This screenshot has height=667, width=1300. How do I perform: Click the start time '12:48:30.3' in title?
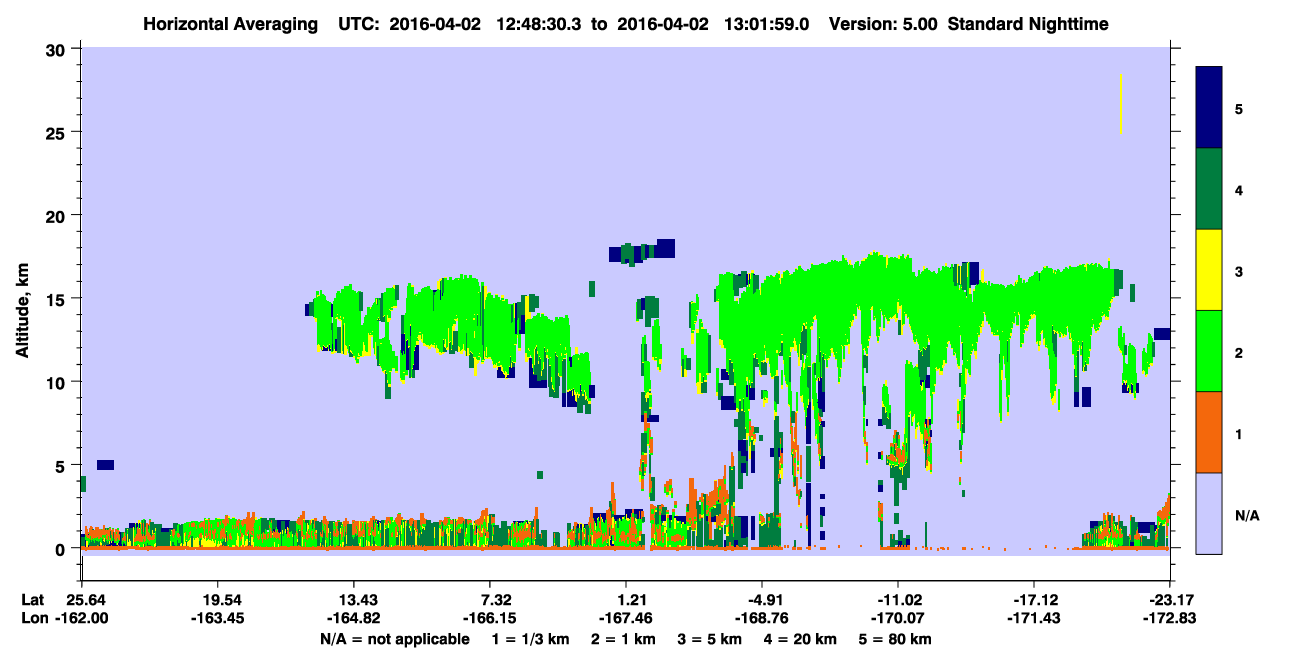(542, 24)
